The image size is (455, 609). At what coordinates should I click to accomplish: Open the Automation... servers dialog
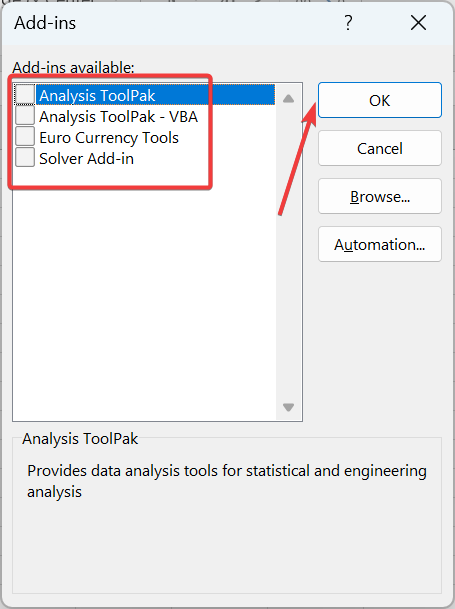380,245
